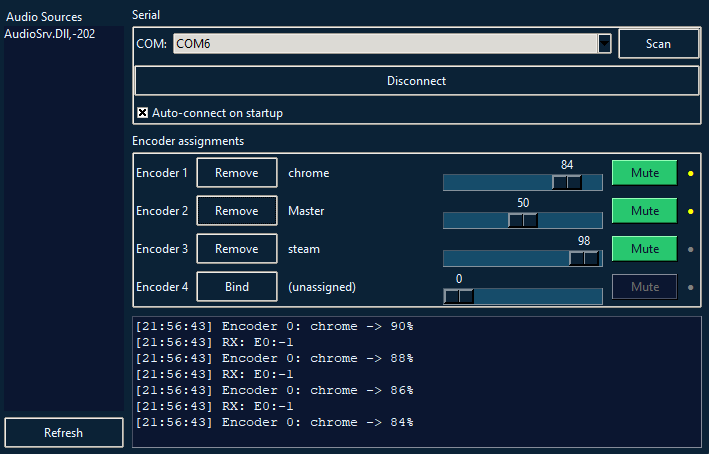Screen dimensions: 709x454
Task: Toggle Auto-connect on startup checkbox
Action: pos(142,113)
